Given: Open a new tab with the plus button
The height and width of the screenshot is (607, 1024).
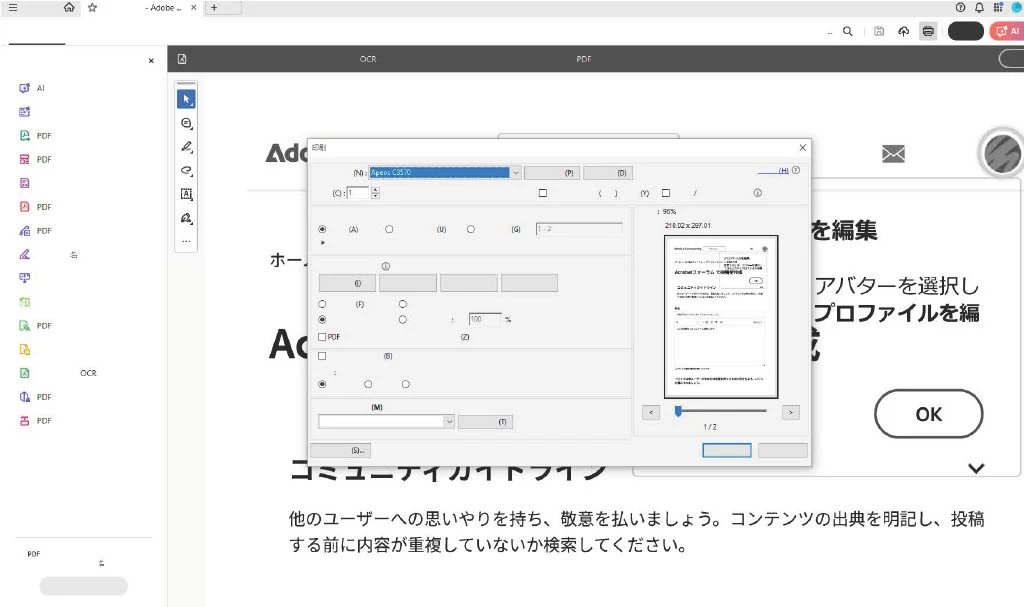Looking at the screenshot, I should (x=214, y=8).
